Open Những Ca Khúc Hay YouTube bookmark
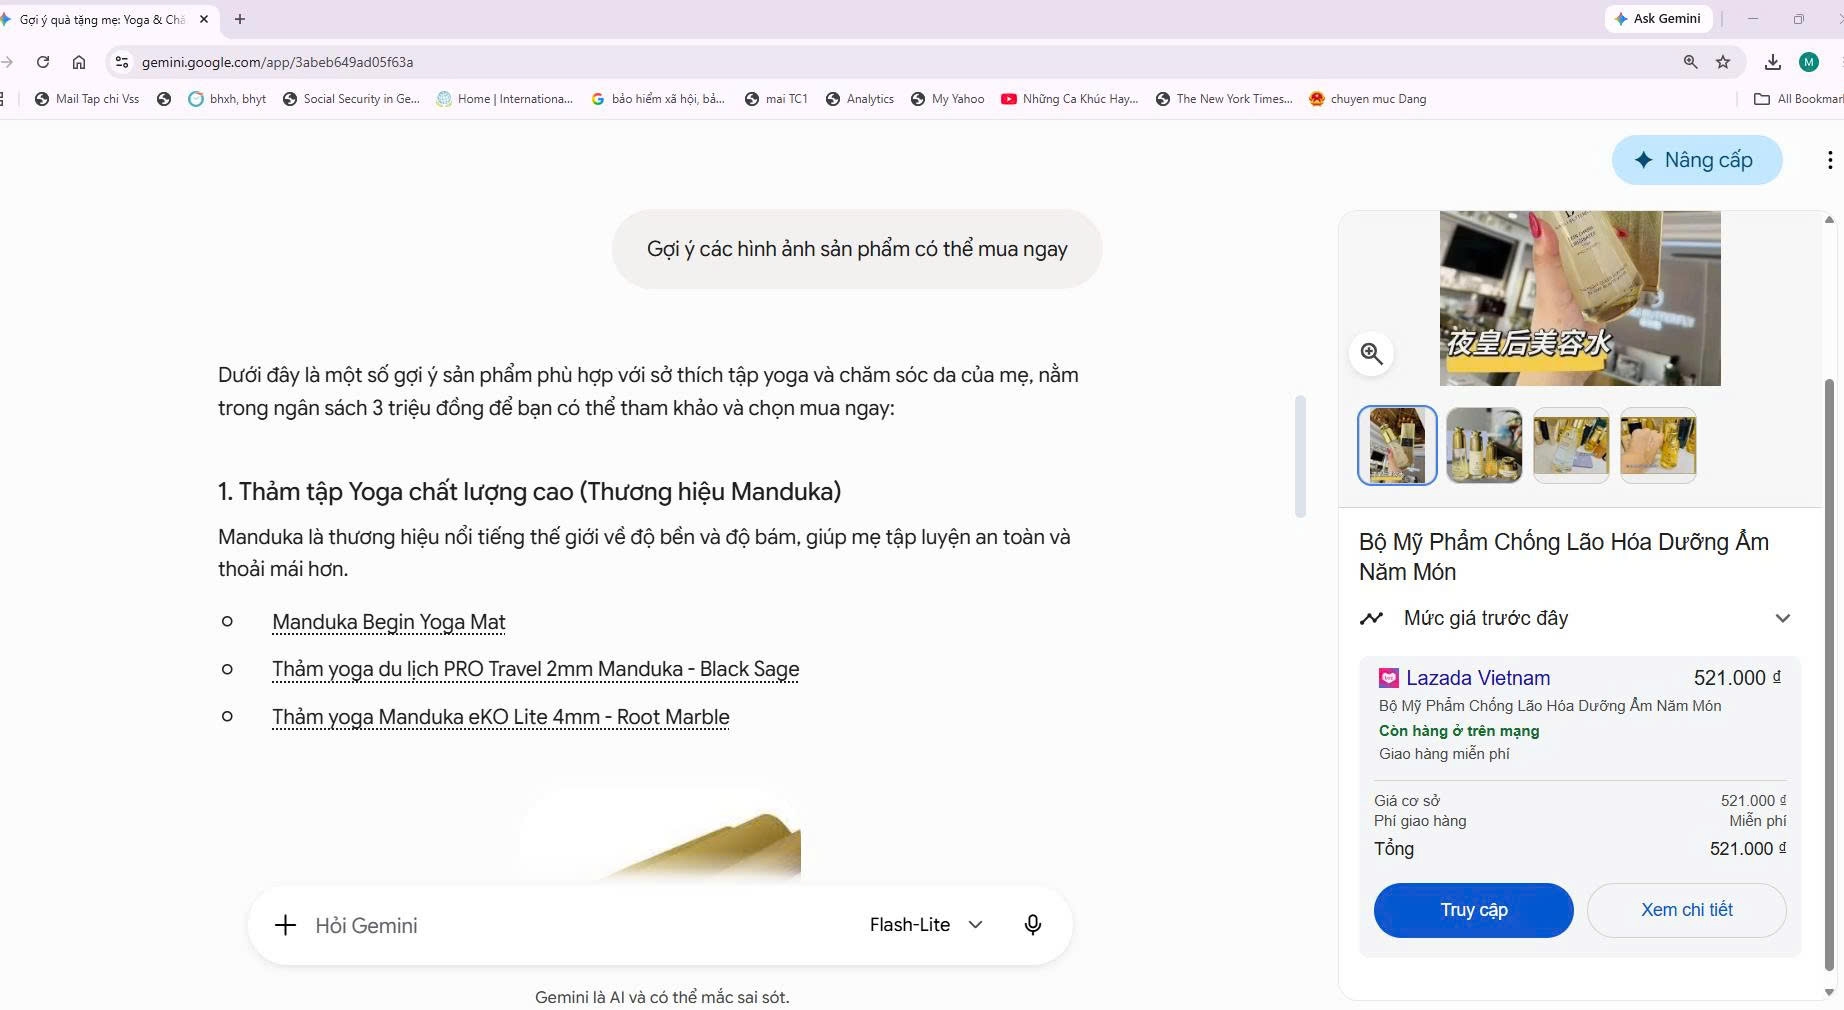Screen dimensions: 1844x1010 coord(1070,99)
